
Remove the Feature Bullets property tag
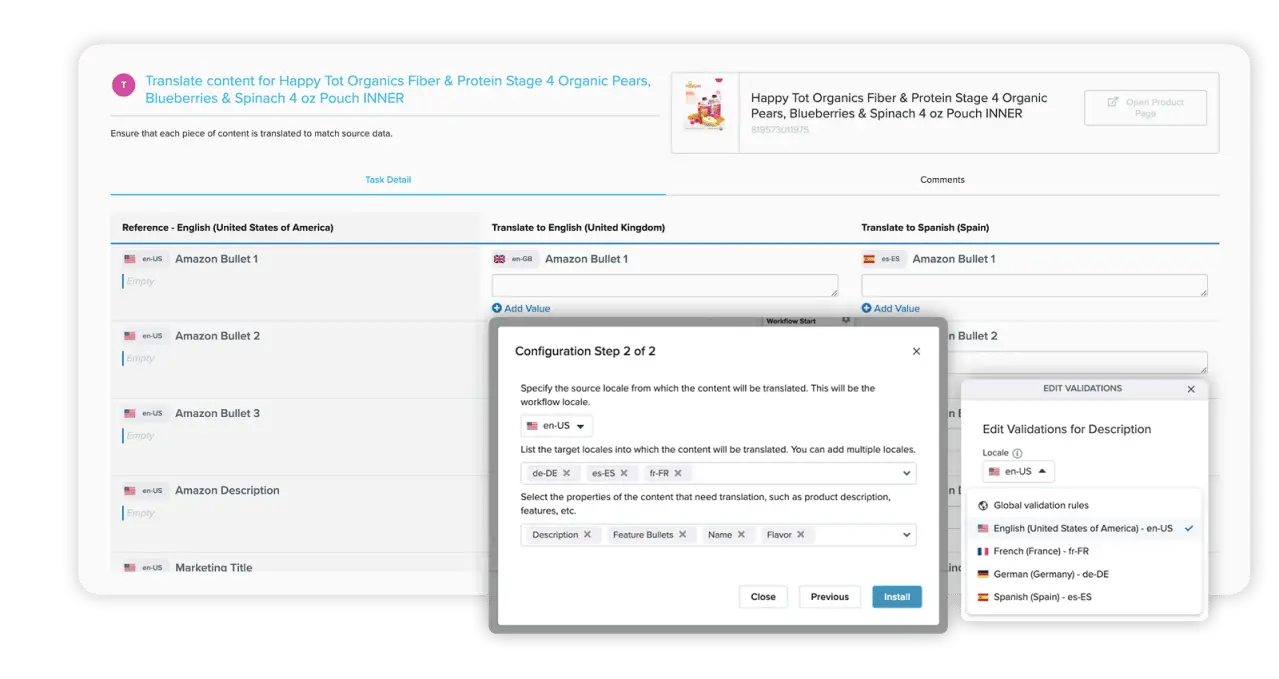682,535
